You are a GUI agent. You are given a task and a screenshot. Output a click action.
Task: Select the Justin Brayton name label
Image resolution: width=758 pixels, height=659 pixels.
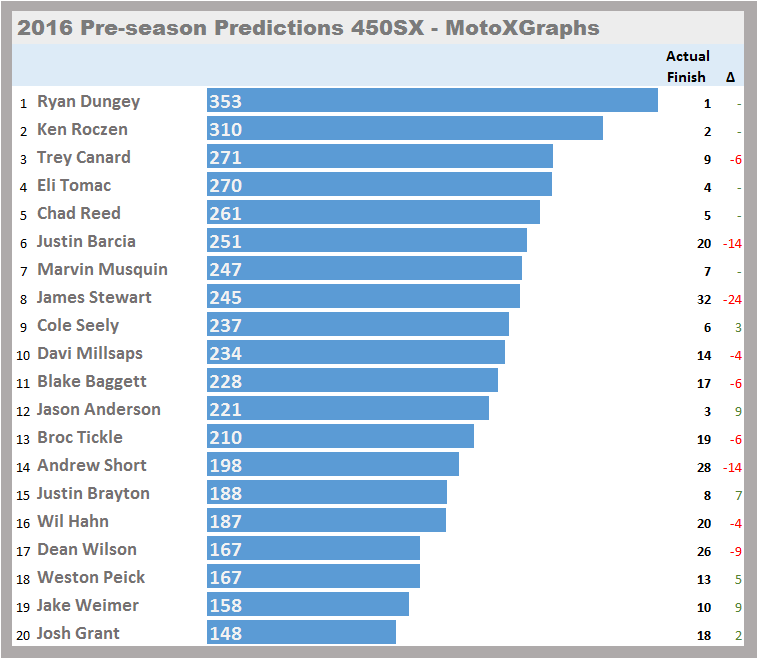93,493
